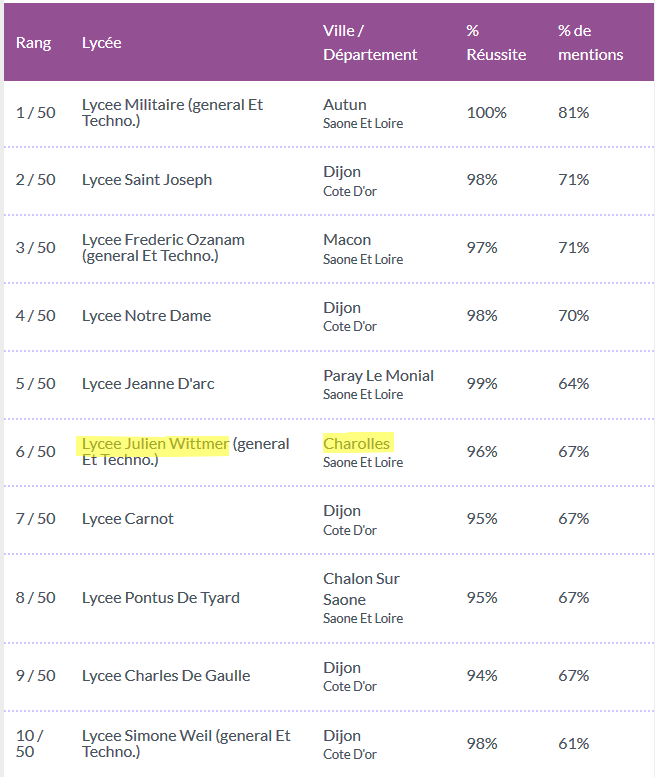Click the % Réussite column header
The height and width of the screenshot is (777, 655).
click(496, 43)
